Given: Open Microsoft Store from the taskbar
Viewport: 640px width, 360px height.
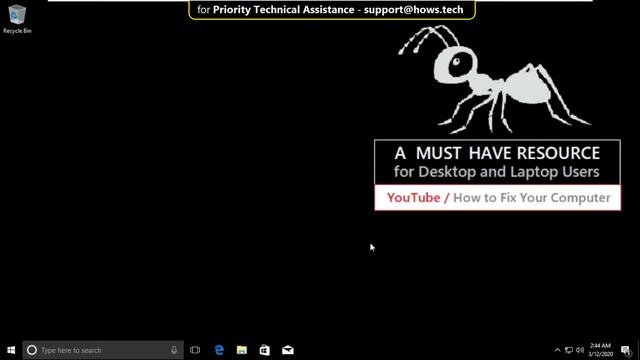Looking at the screenshot, I should point(264,350).
